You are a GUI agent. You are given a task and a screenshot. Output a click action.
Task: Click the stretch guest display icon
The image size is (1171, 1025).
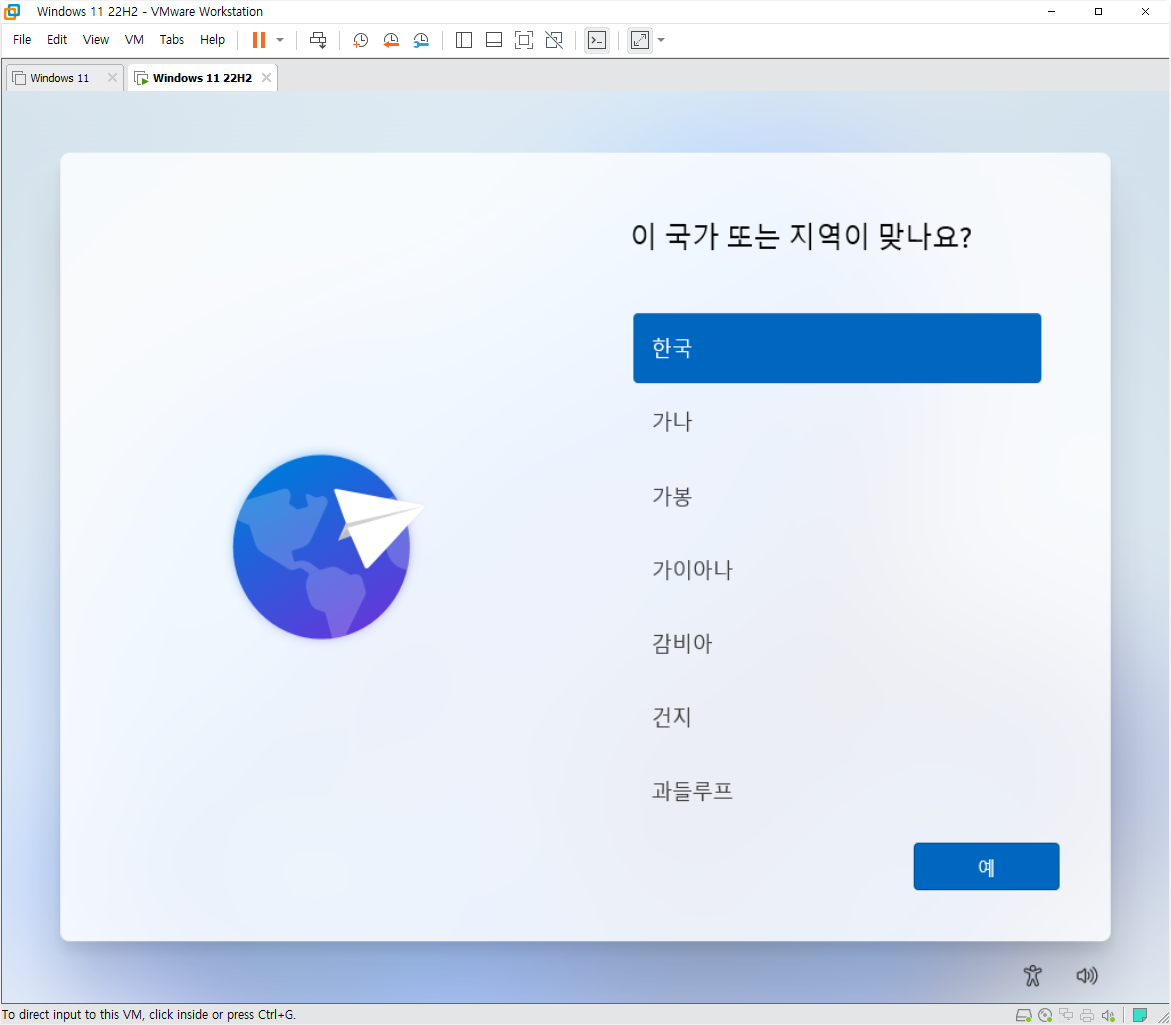click(x=640, y=40)
